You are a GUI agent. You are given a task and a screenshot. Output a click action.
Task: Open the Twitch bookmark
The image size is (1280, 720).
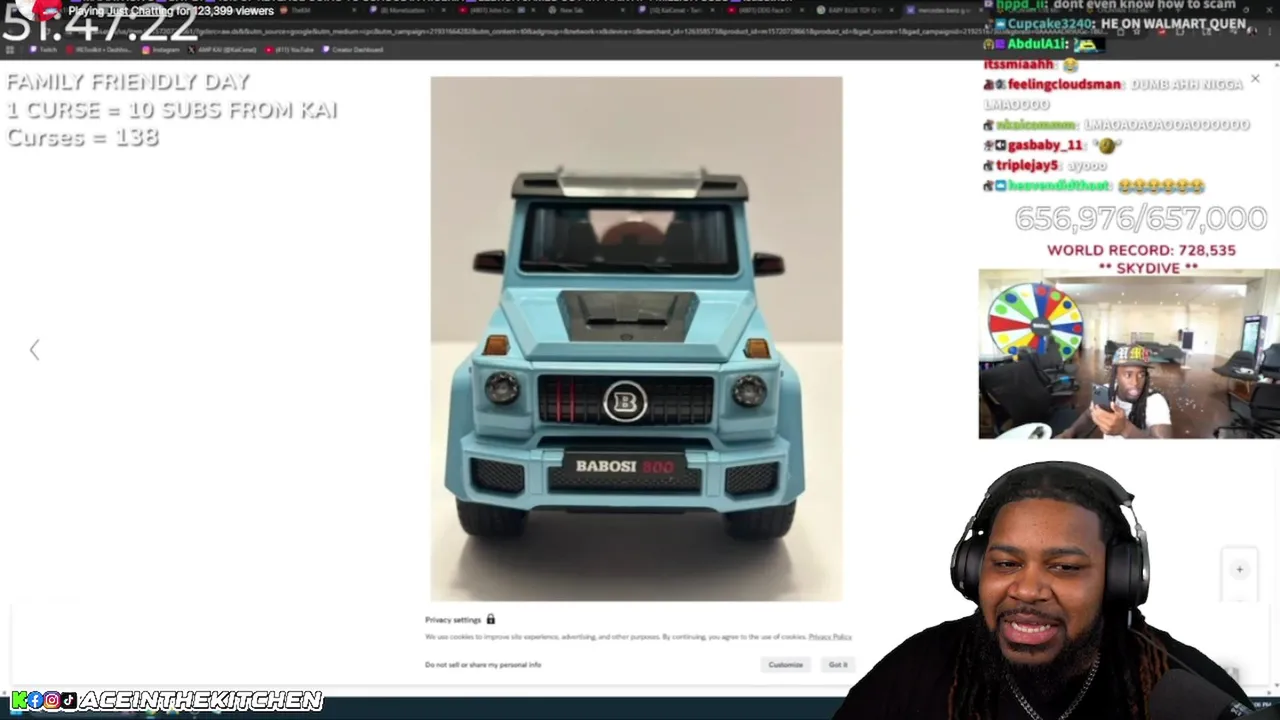click(x=42, y=49)
